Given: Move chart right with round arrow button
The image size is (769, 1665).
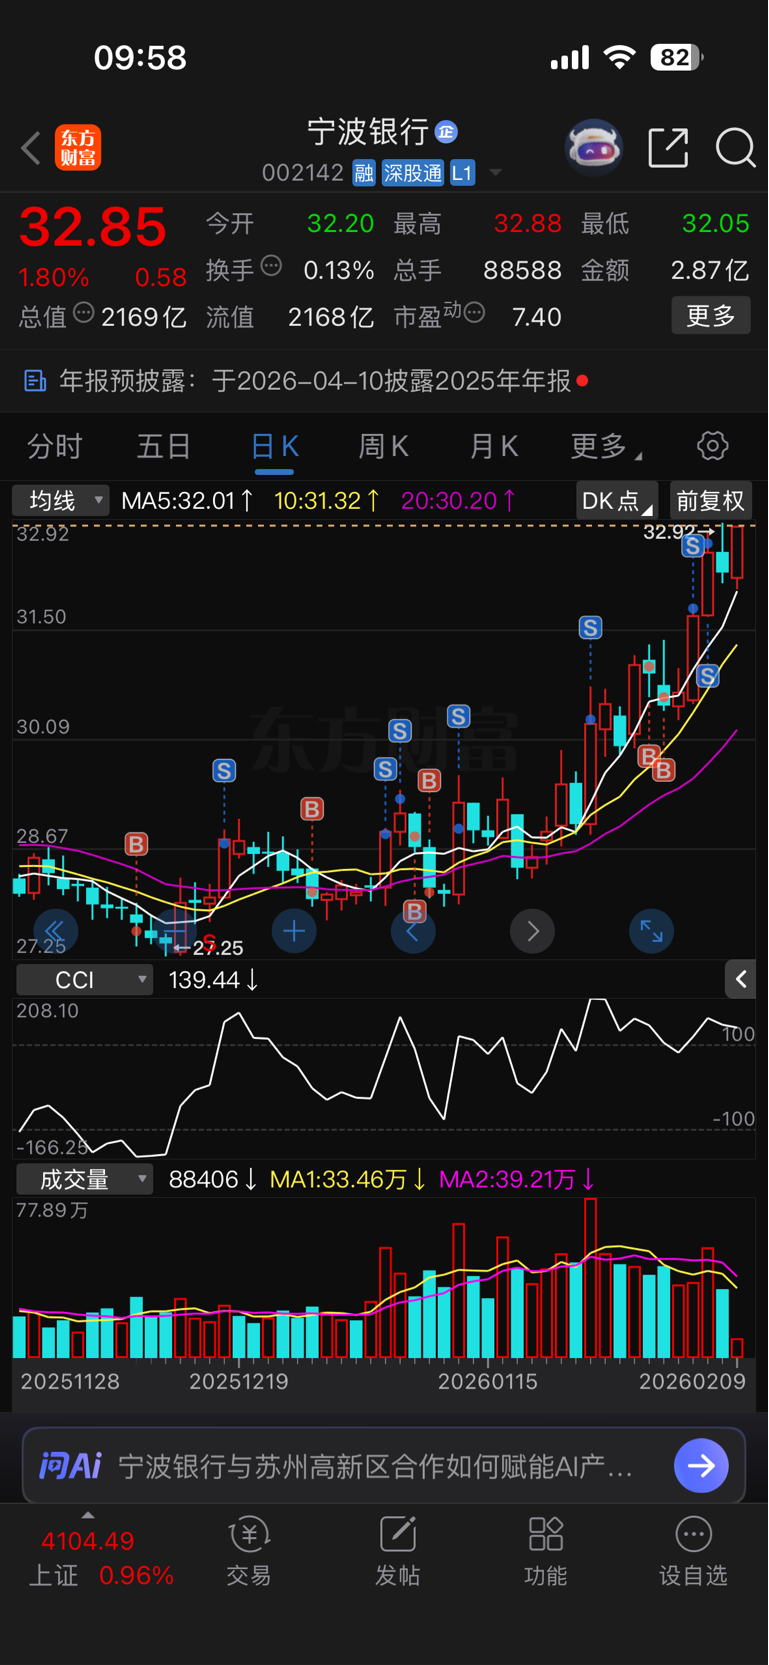Looking at the screenshot, I should pos(532,932).
